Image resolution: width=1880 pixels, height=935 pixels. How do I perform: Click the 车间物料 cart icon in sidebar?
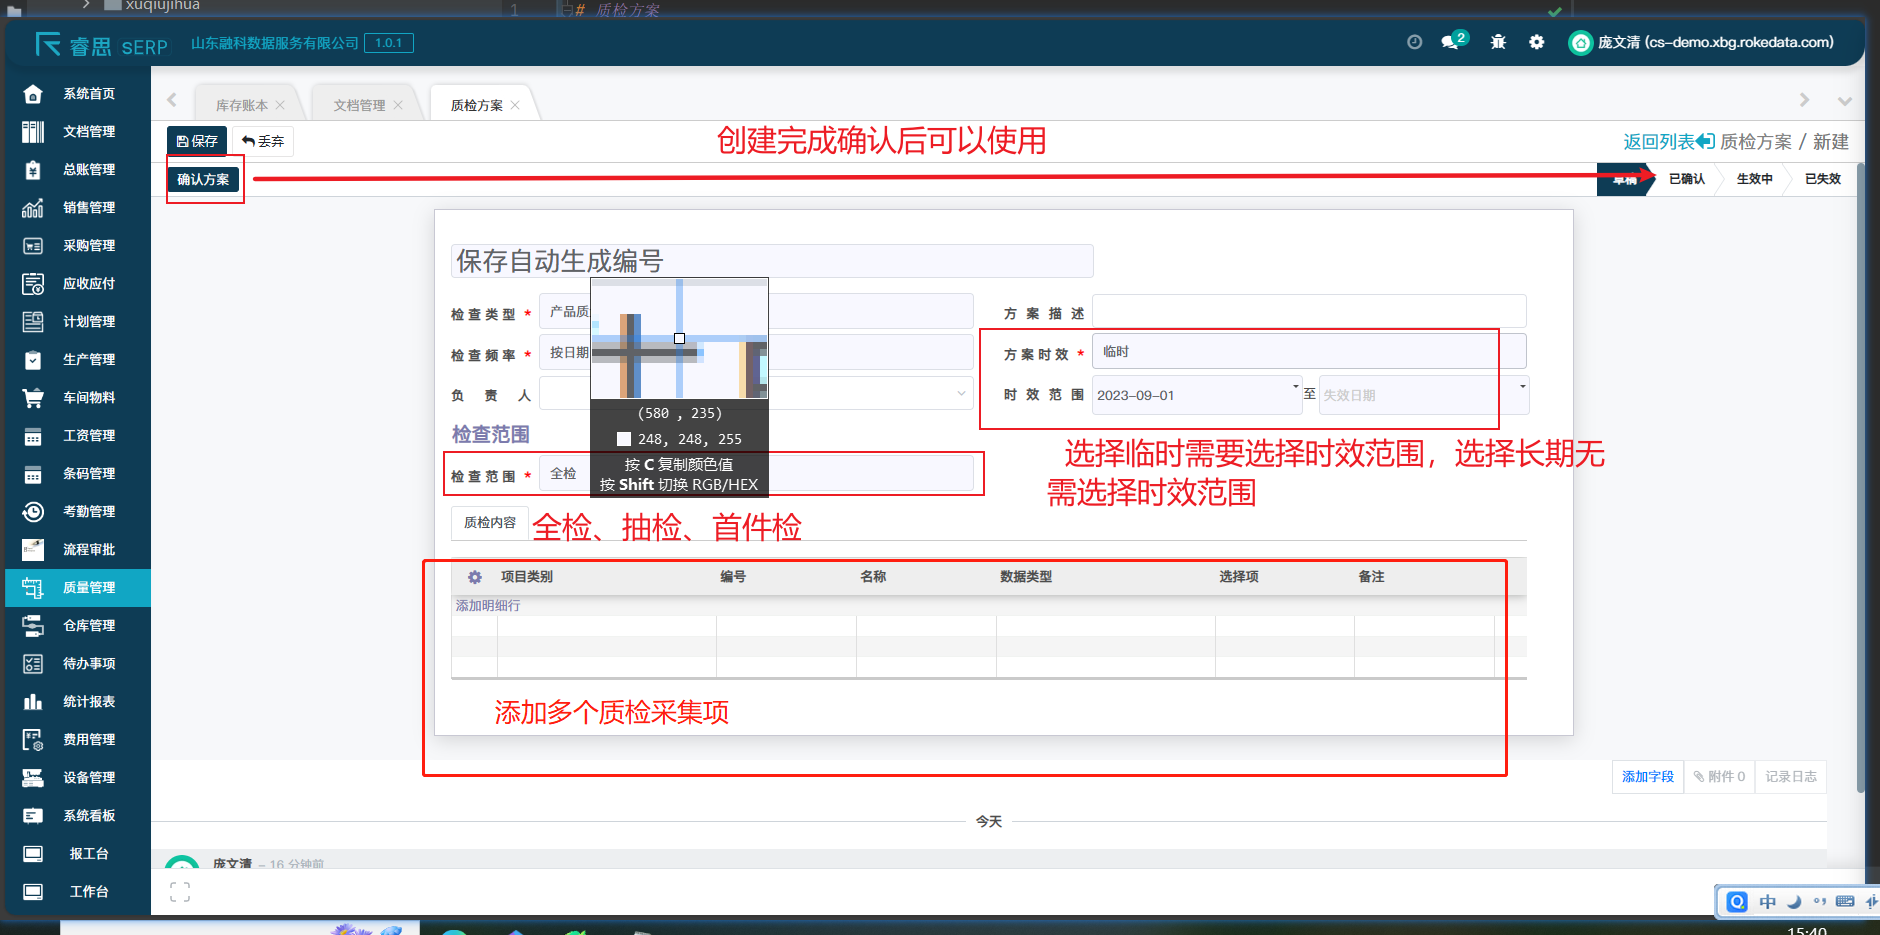click(33, 398)
